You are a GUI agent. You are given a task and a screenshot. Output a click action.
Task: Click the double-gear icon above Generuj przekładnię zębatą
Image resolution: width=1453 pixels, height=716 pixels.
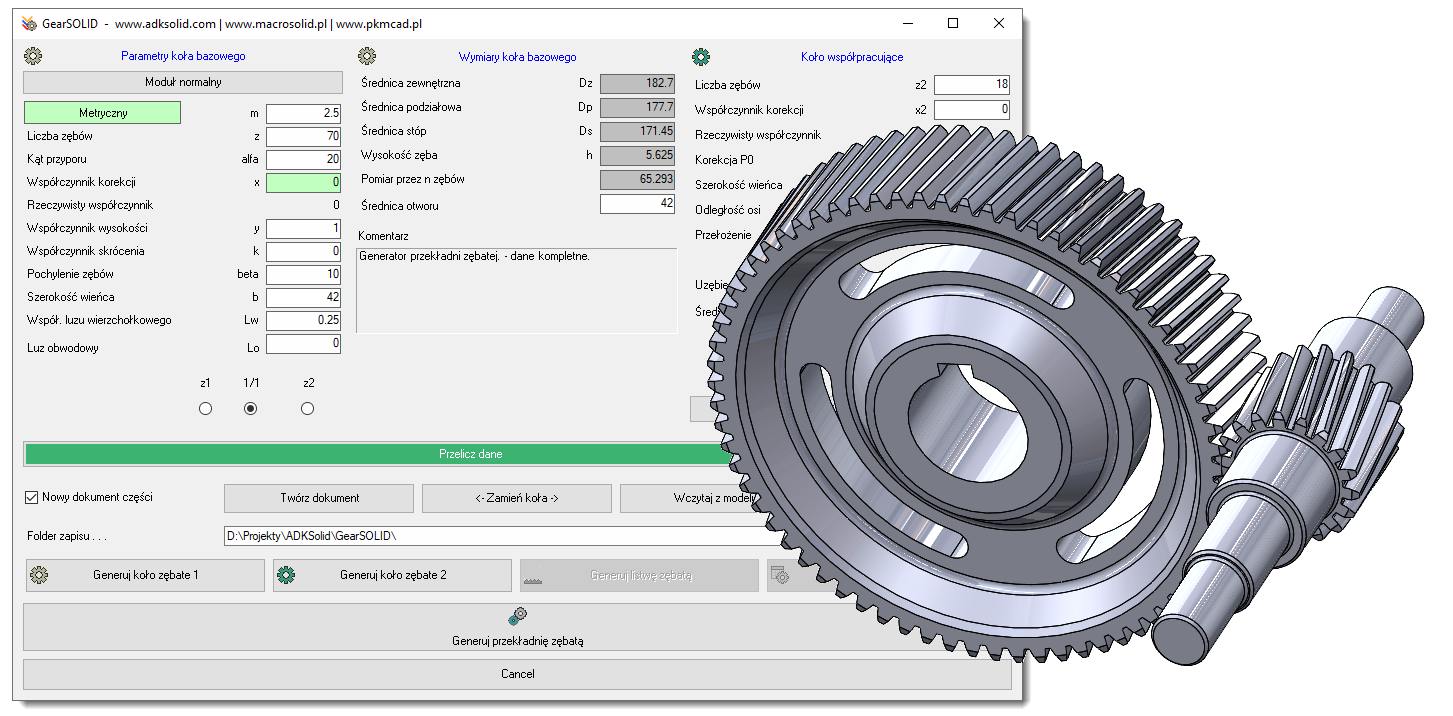[x=517, y=618]
